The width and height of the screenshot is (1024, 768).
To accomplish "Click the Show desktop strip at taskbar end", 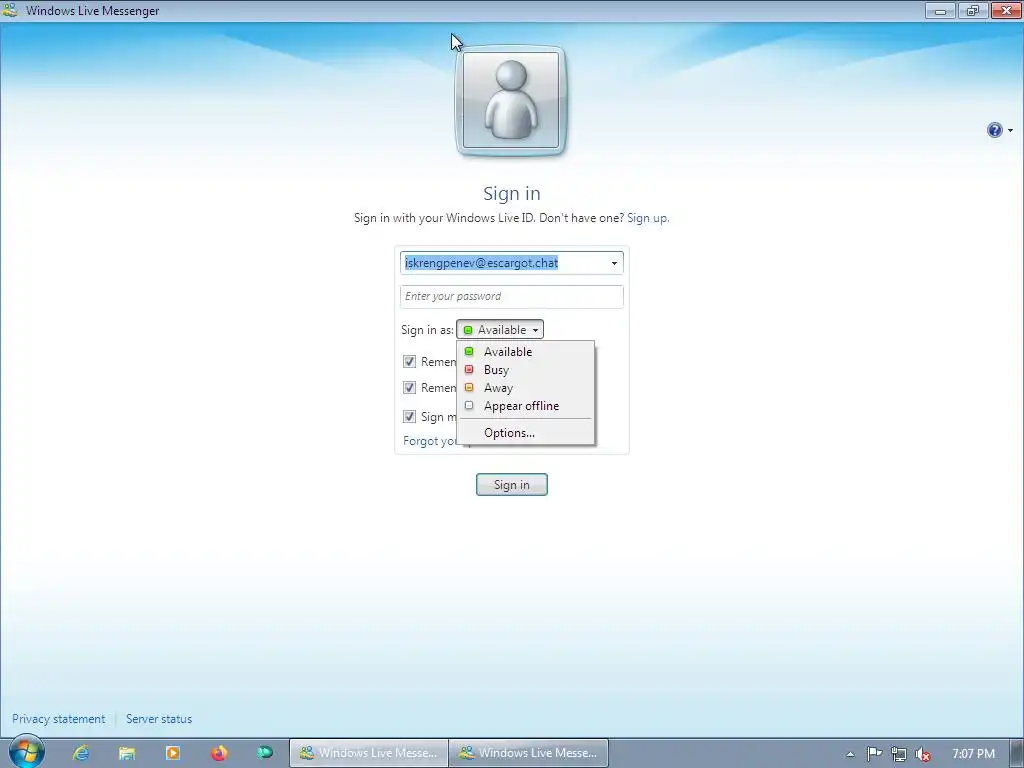I will pyautogui.click(x=1017, y=753).
